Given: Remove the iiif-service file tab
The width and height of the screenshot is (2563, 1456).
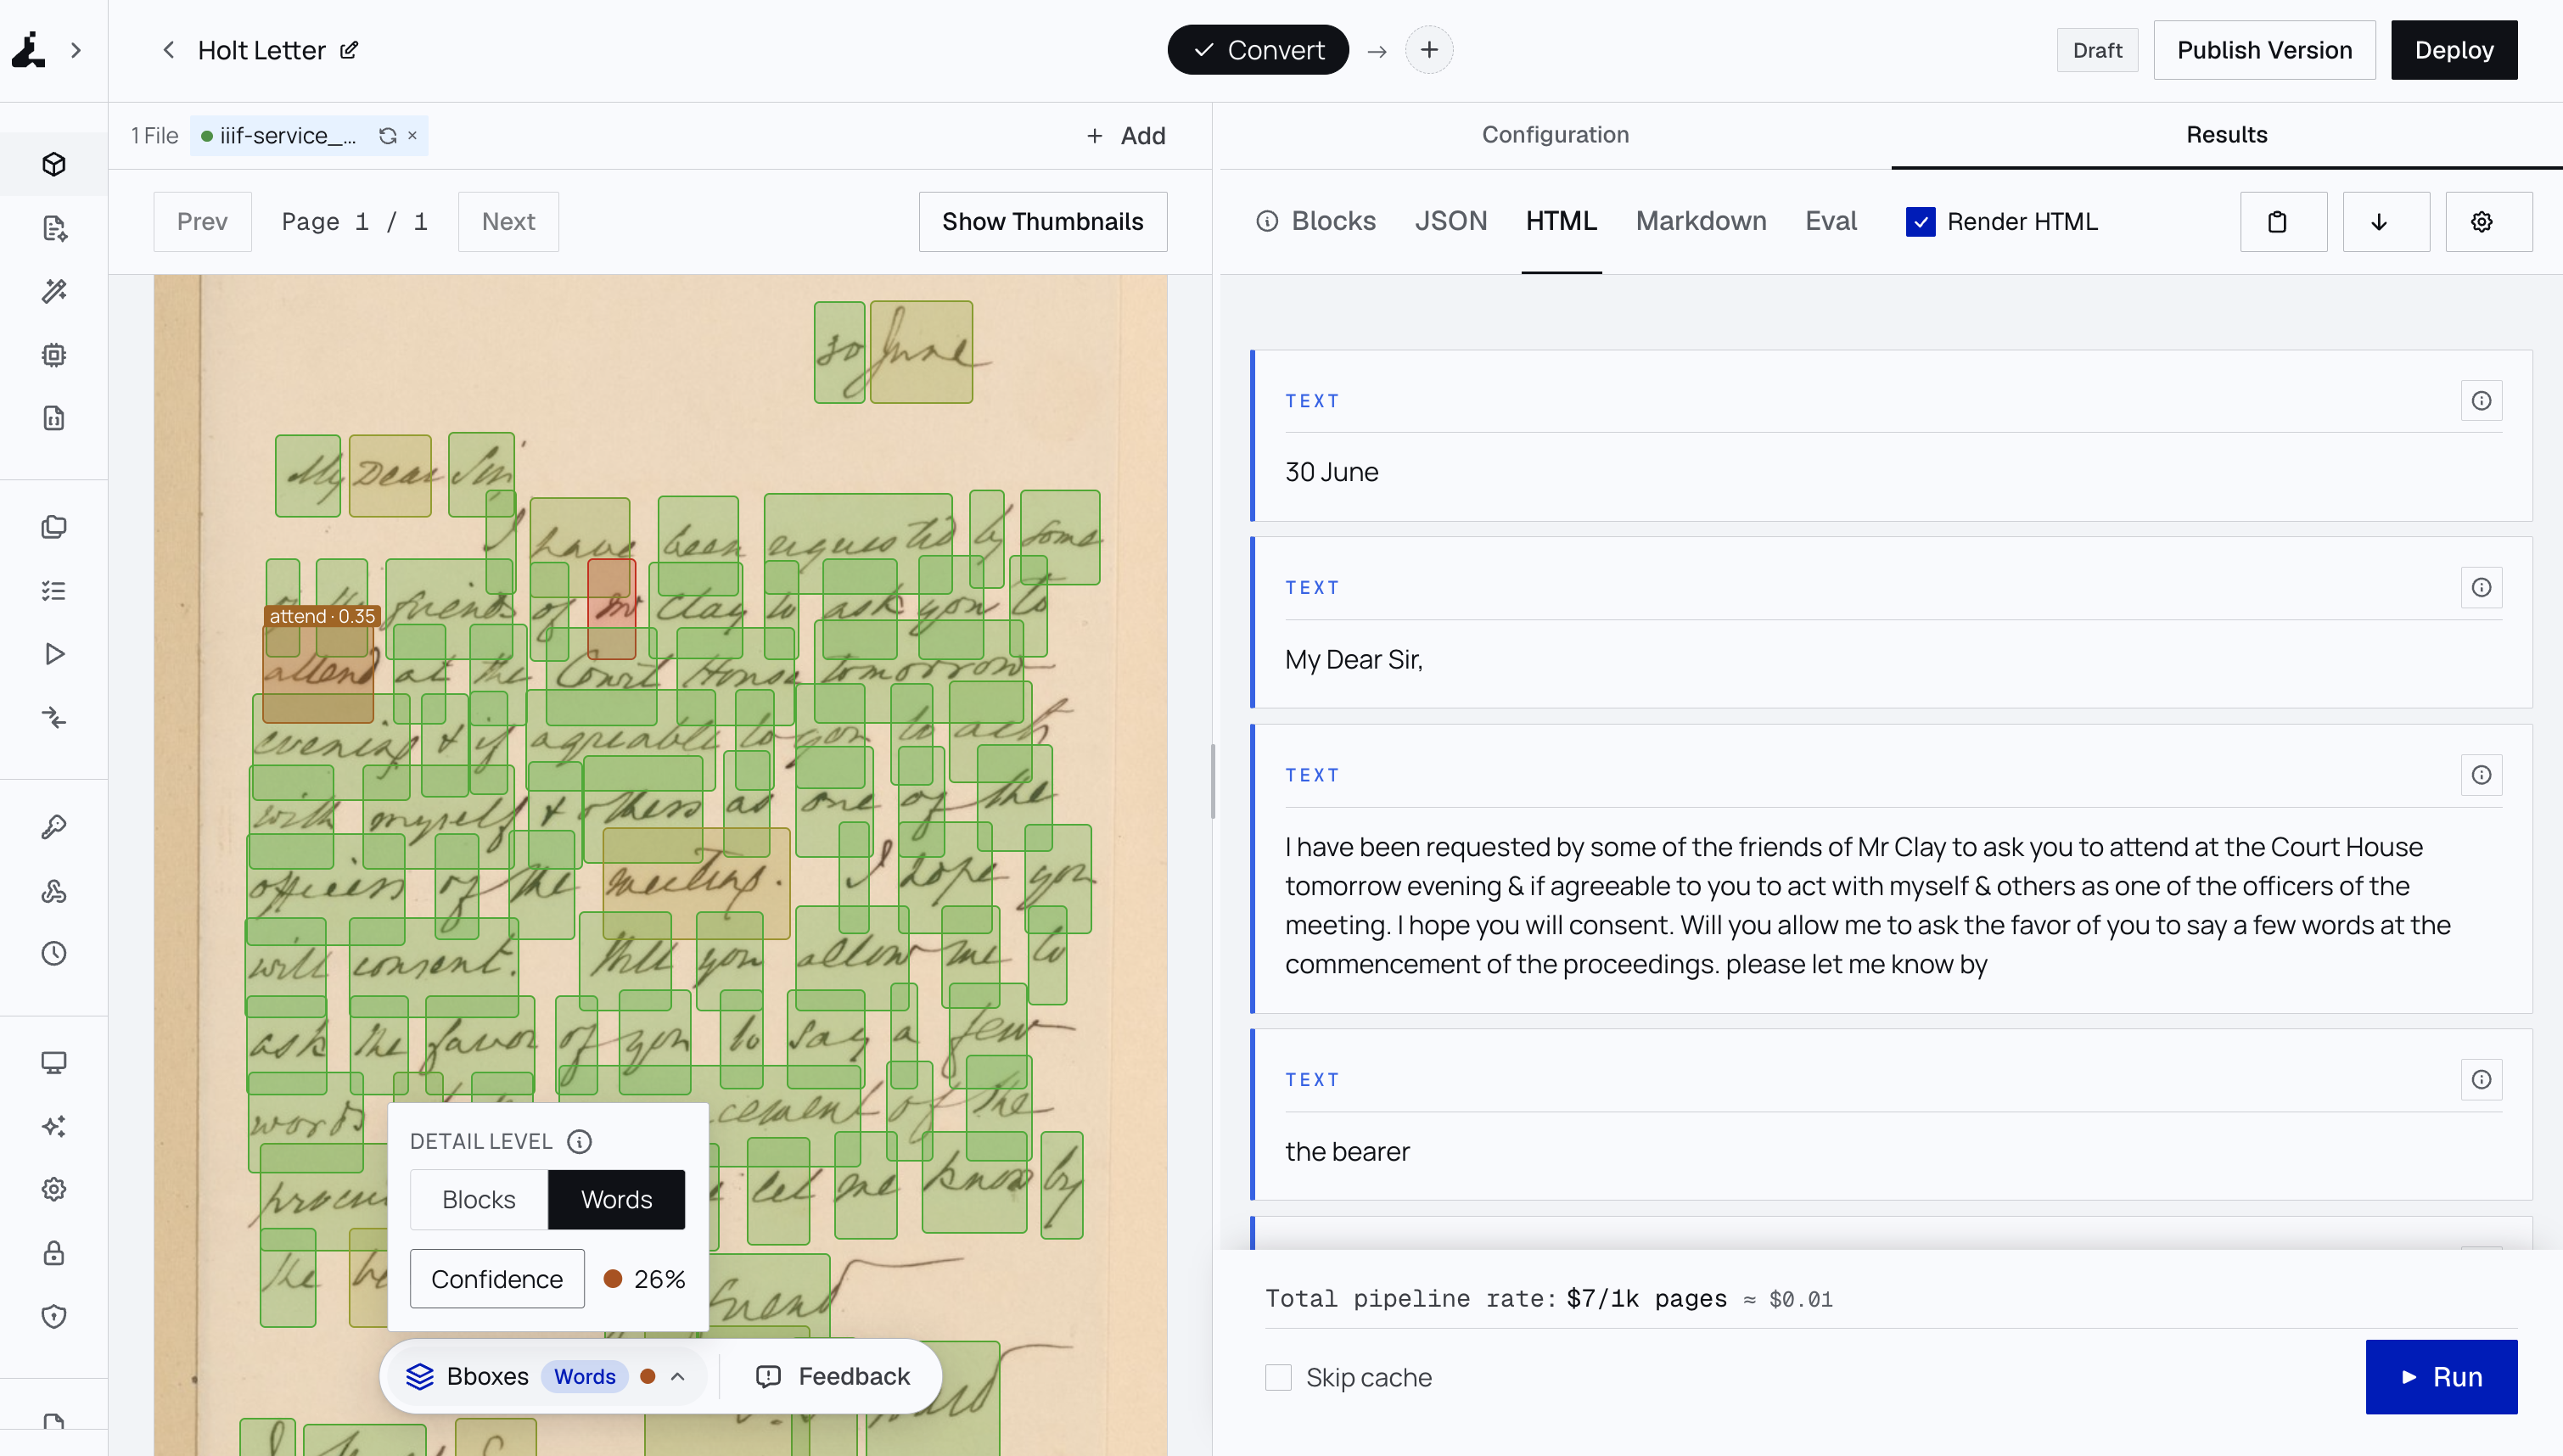Looking at the screenshot, I should coord(412,135).
